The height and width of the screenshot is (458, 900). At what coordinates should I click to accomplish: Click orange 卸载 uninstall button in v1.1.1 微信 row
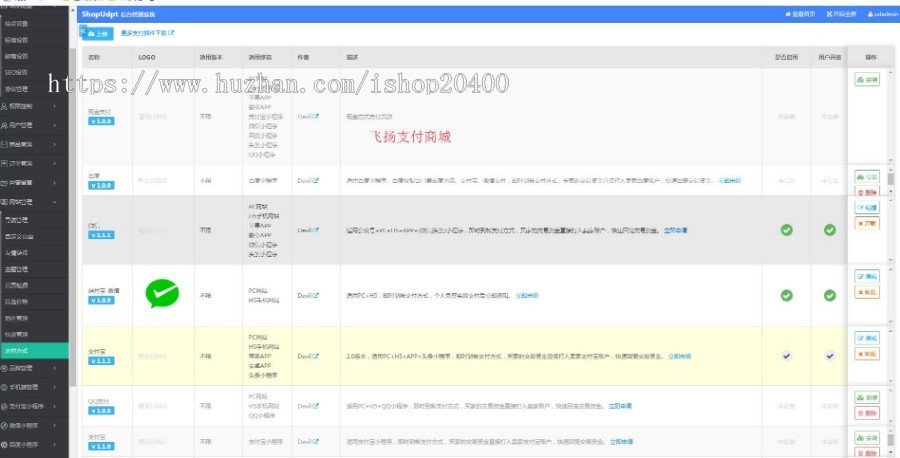(x=867, y=223)
